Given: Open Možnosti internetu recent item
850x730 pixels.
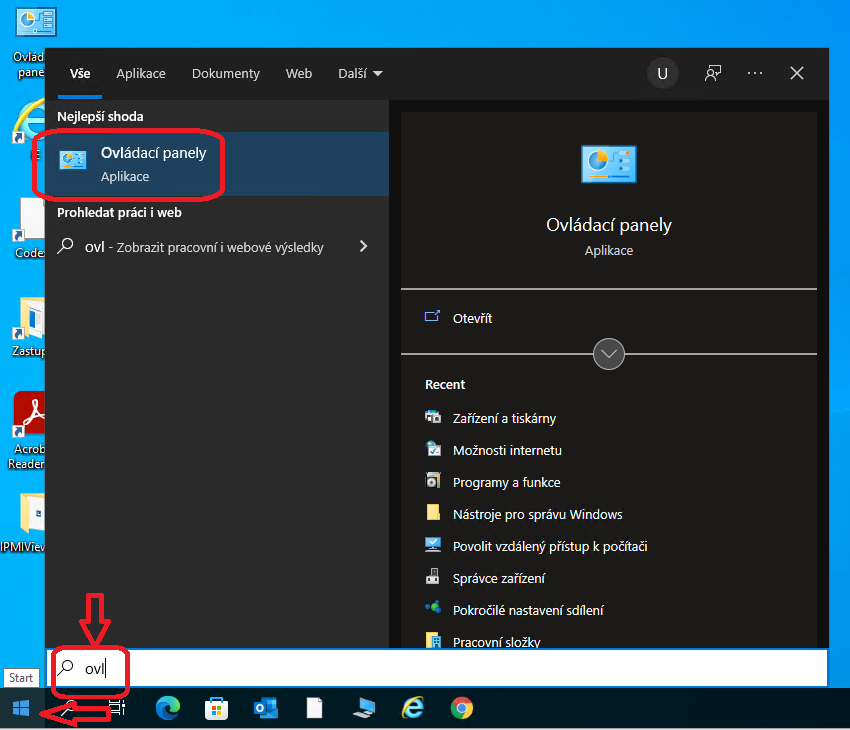Looking at the screenshot, I should point(507,450).
